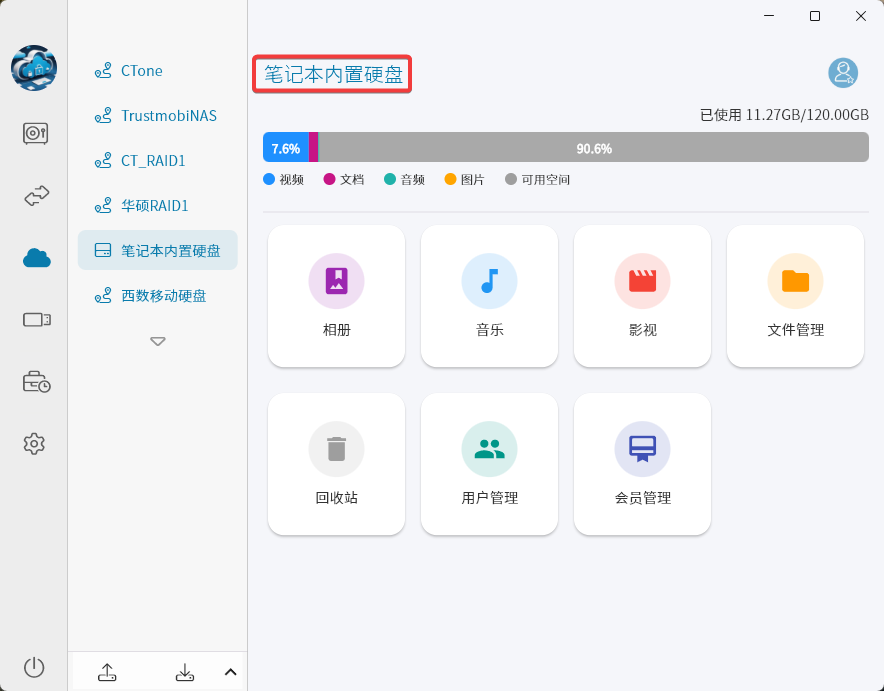
Task: Click the upload icon at the bottom
Action: 107,672
